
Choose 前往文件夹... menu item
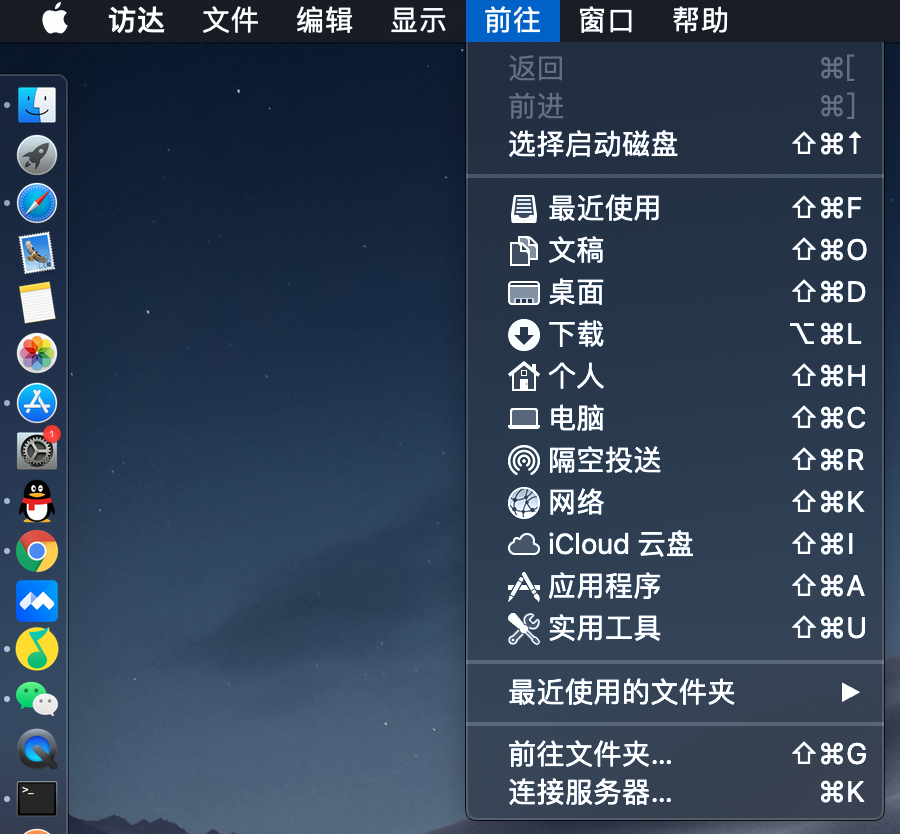coord(675,754)
